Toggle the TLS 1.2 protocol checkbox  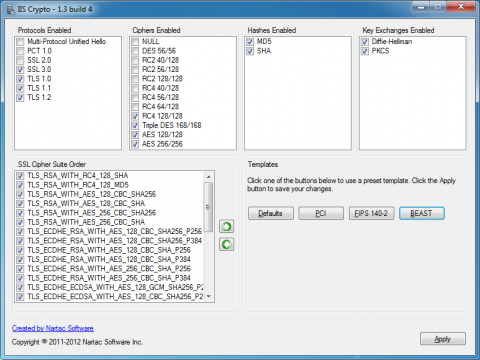click(21, 98)
